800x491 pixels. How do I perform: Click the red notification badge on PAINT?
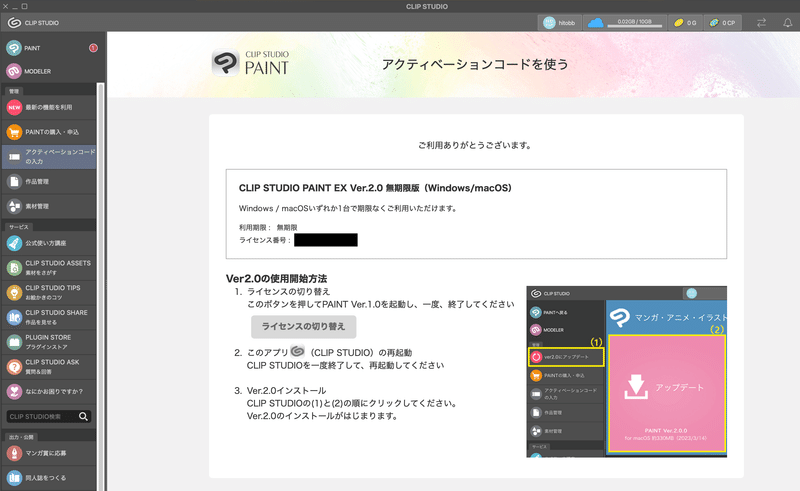click(x=93, y=48)
